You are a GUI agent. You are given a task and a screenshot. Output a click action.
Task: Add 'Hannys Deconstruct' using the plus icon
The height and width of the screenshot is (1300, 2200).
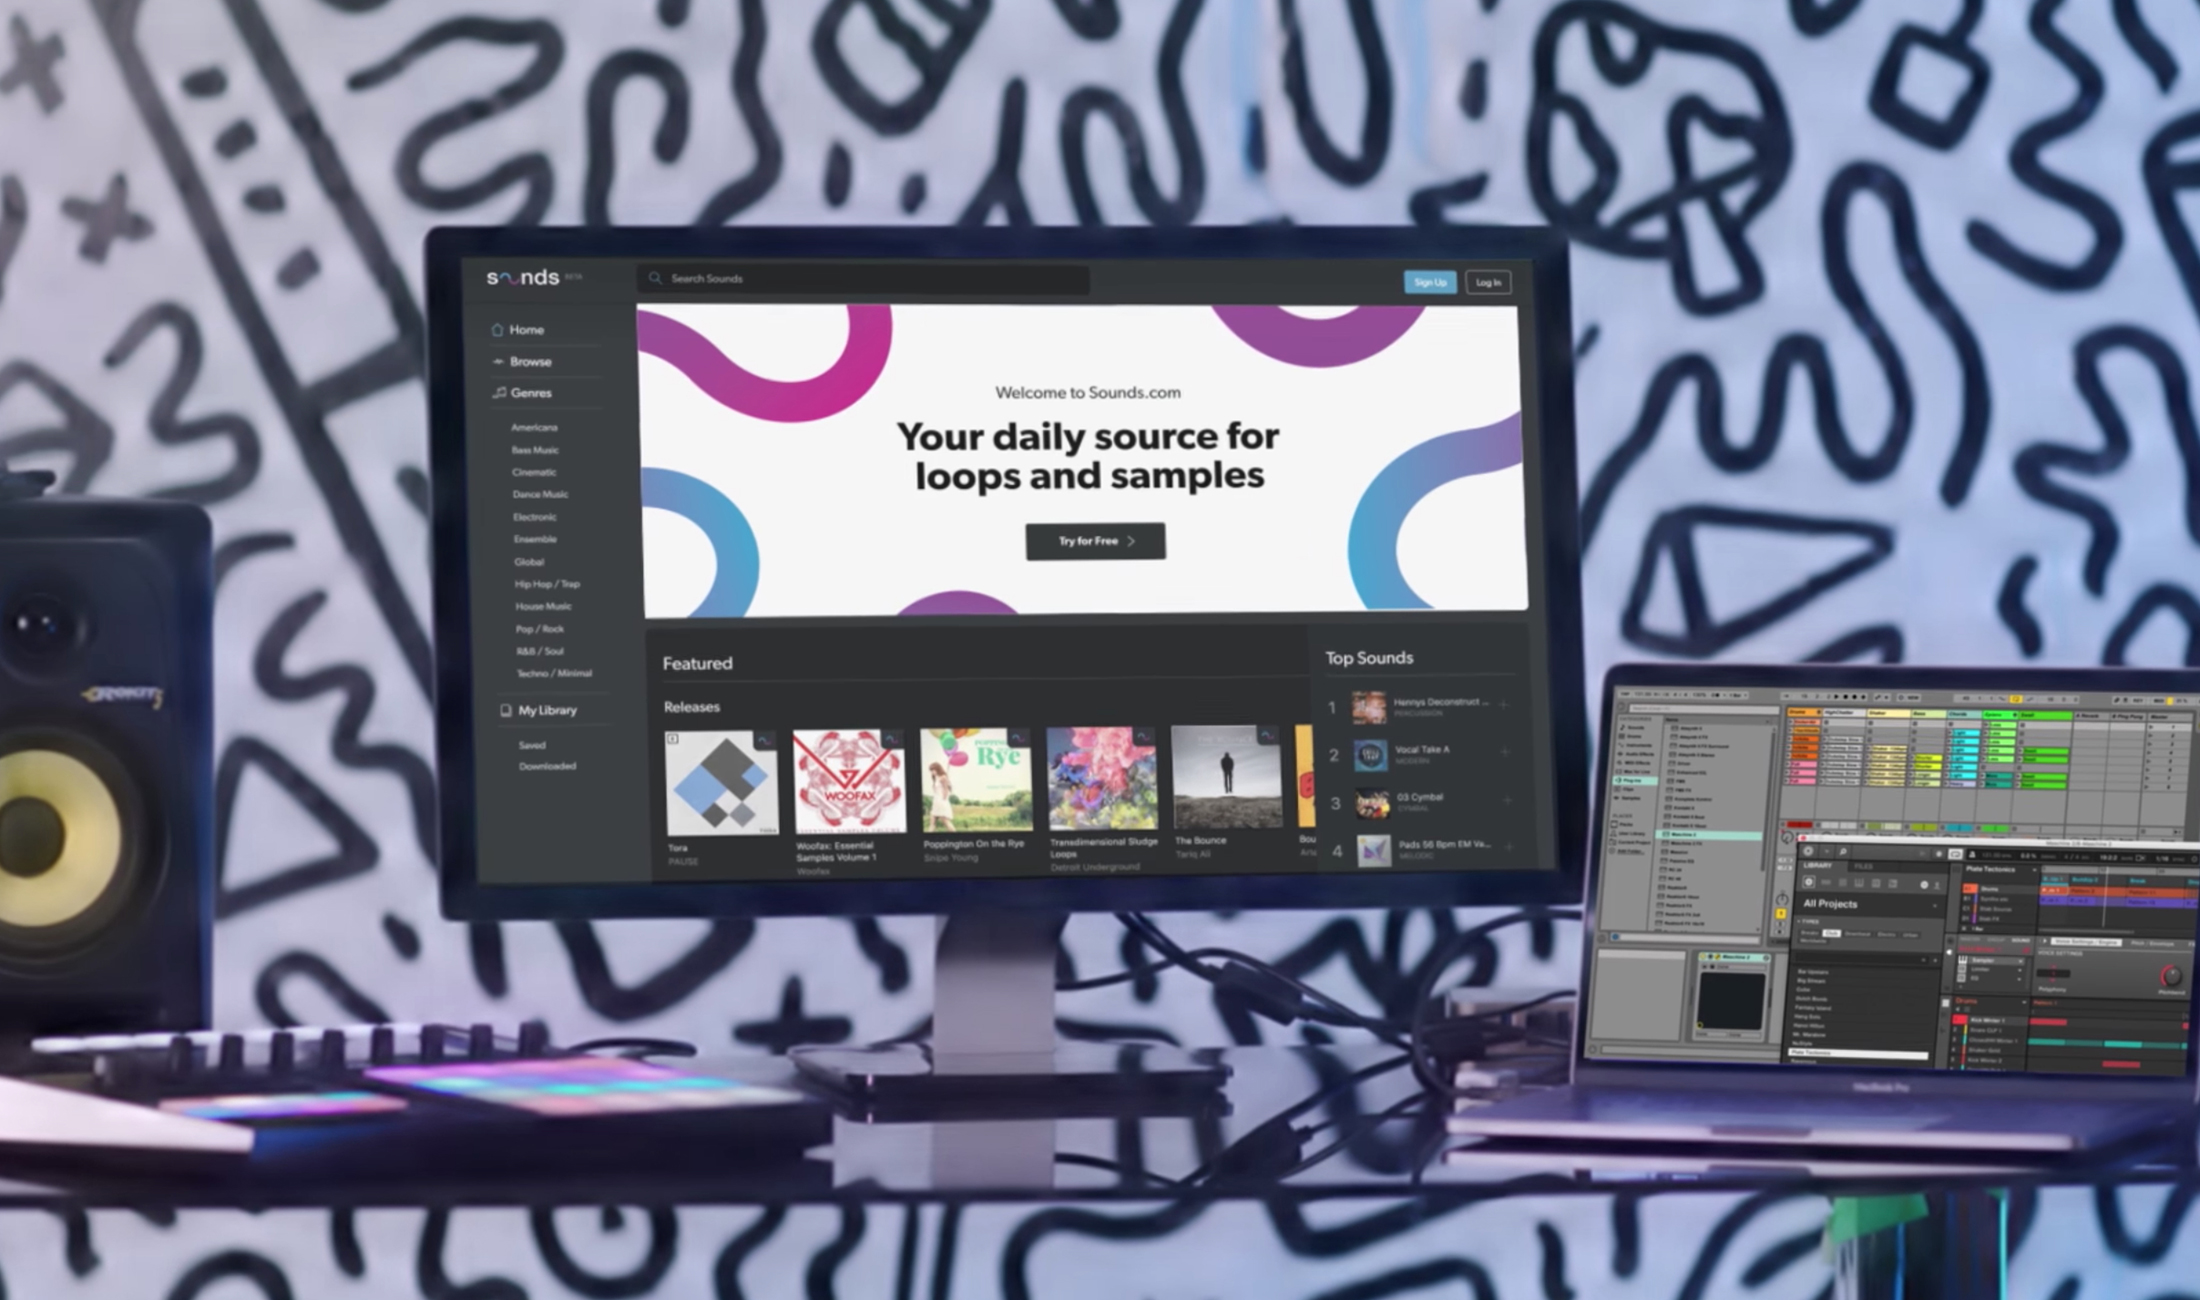pos(1504,704)
